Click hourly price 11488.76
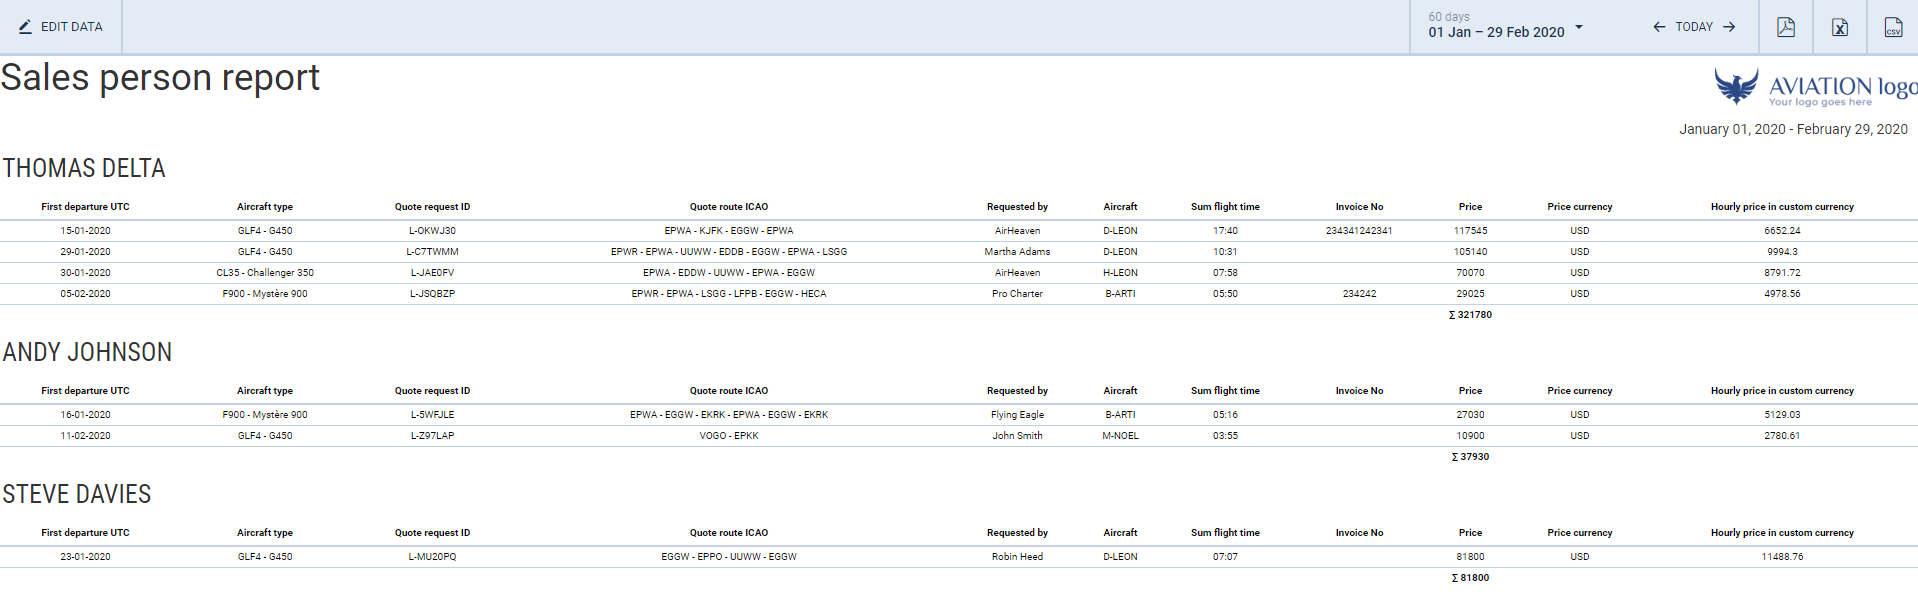 (x=1782, y=557)
